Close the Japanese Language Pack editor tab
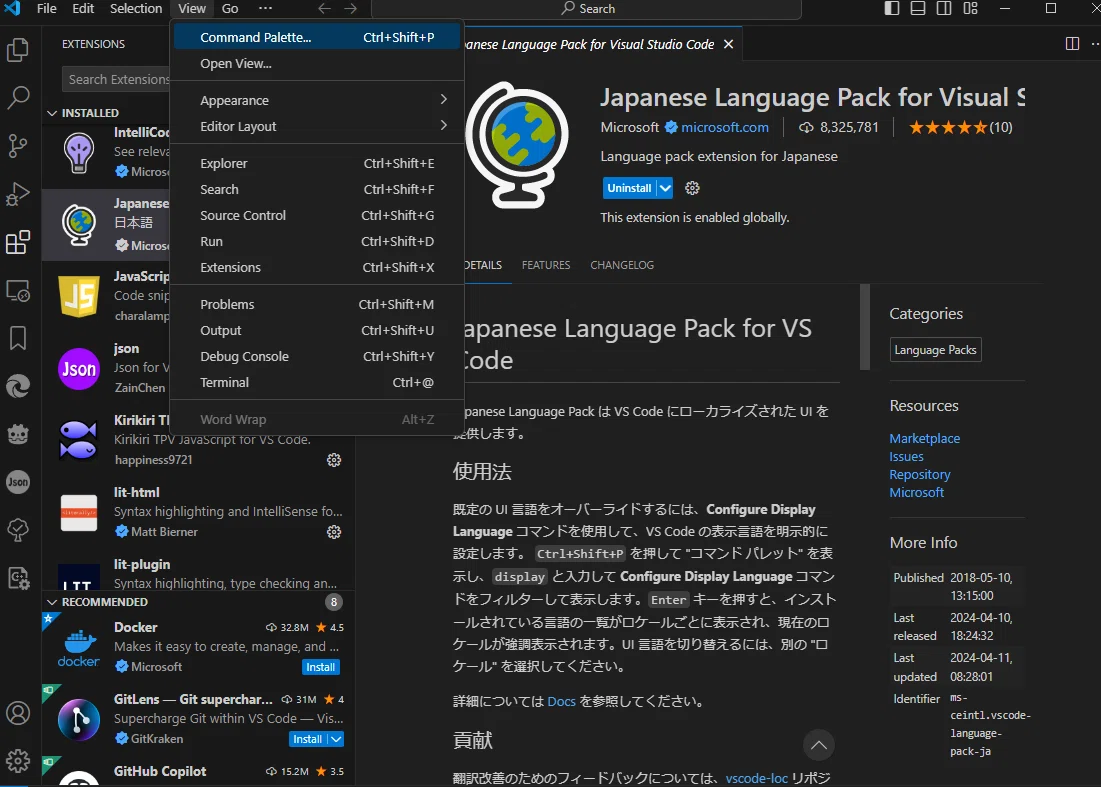Screen dimensions: 1101x787 729,44
